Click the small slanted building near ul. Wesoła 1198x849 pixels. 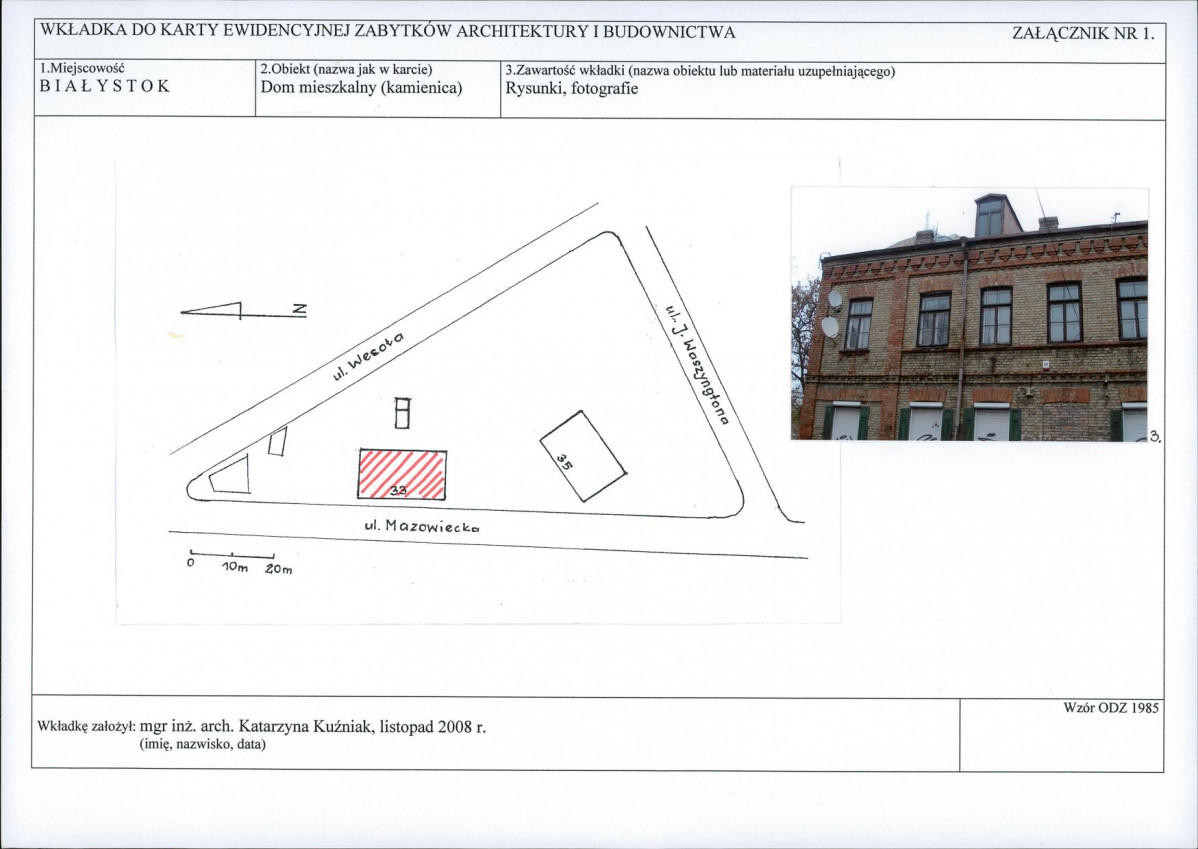[x=277, y=441]
